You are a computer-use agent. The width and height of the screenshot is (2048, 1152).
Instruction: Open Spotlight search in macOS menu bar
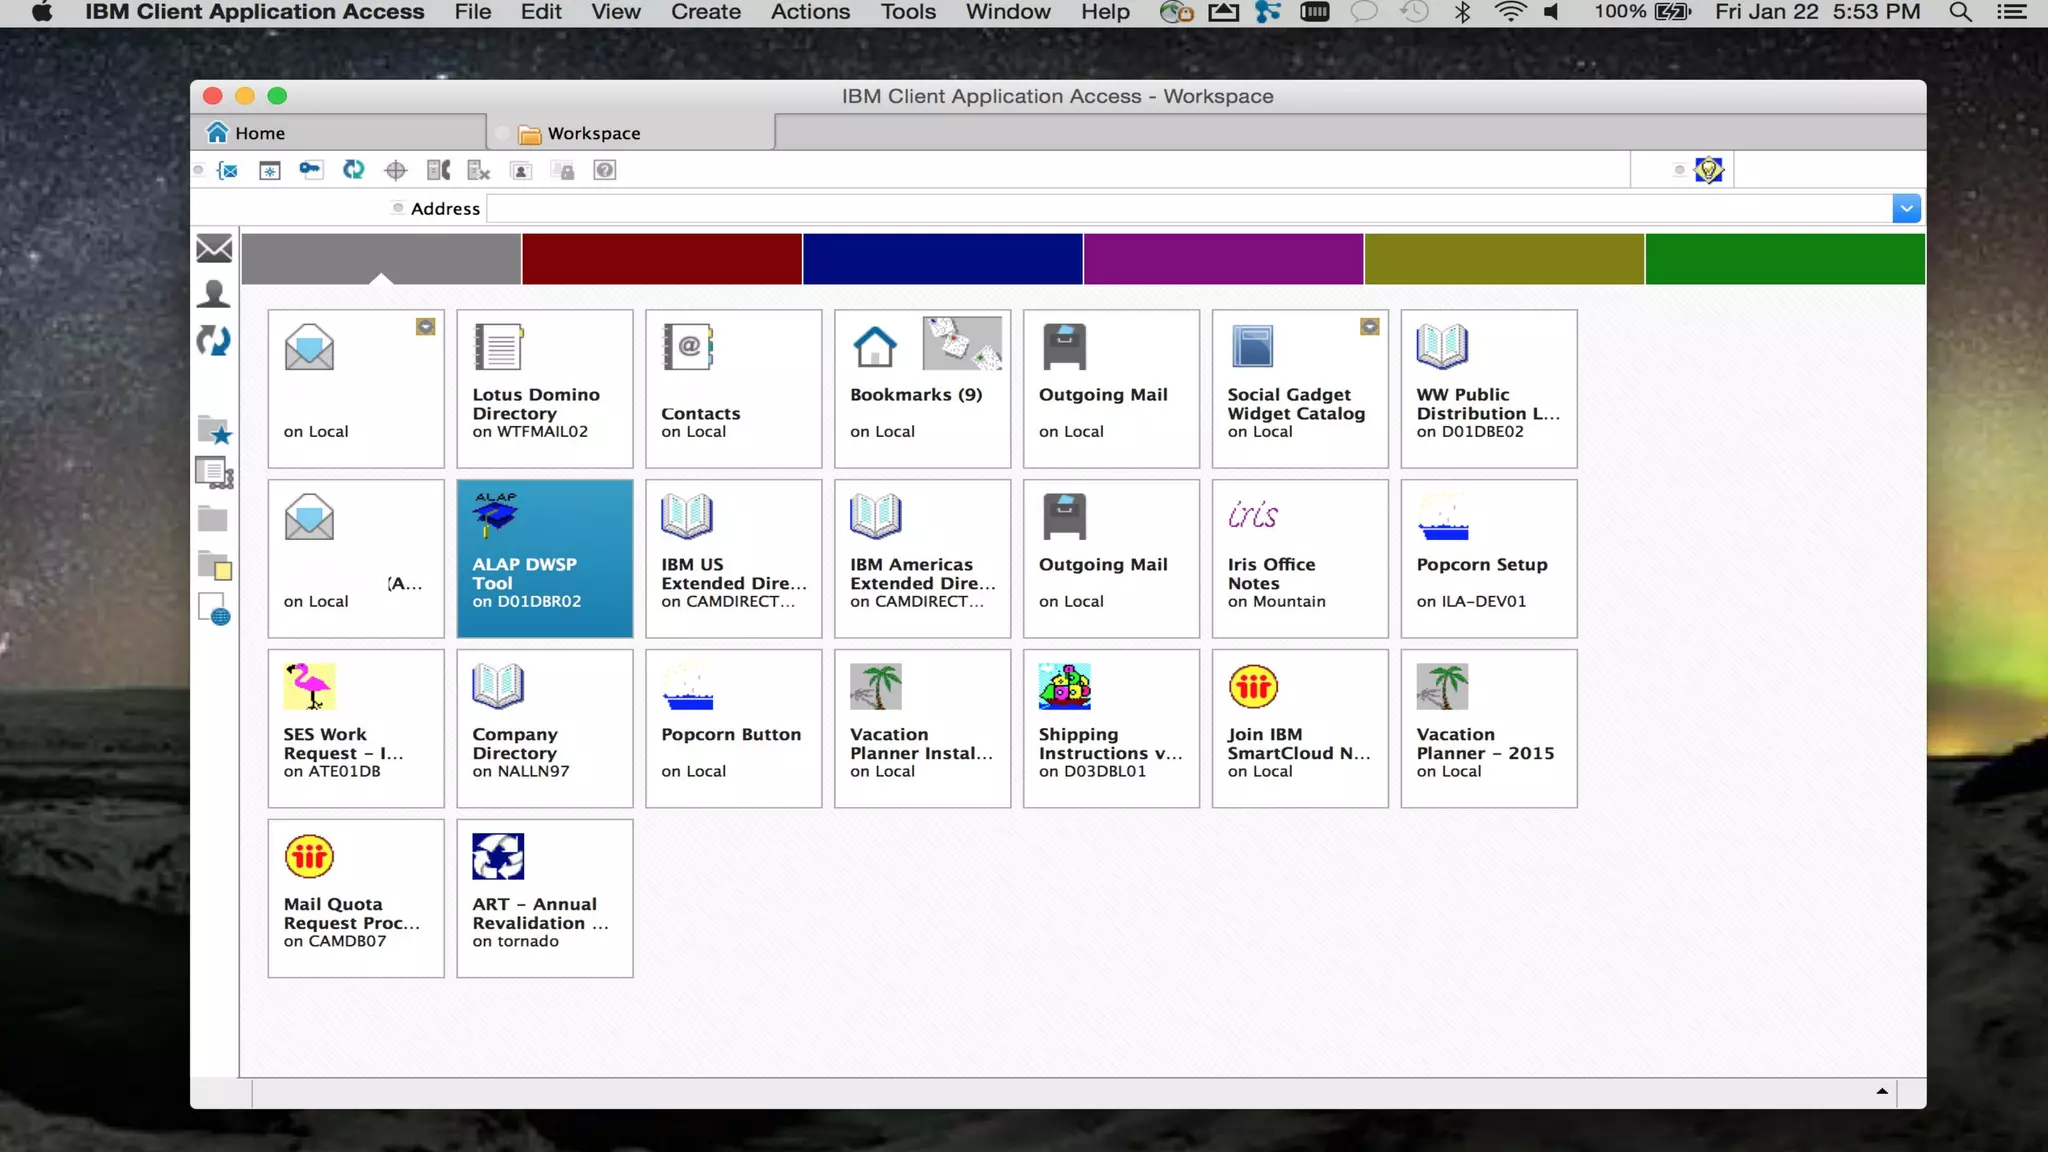[1960, 12]
